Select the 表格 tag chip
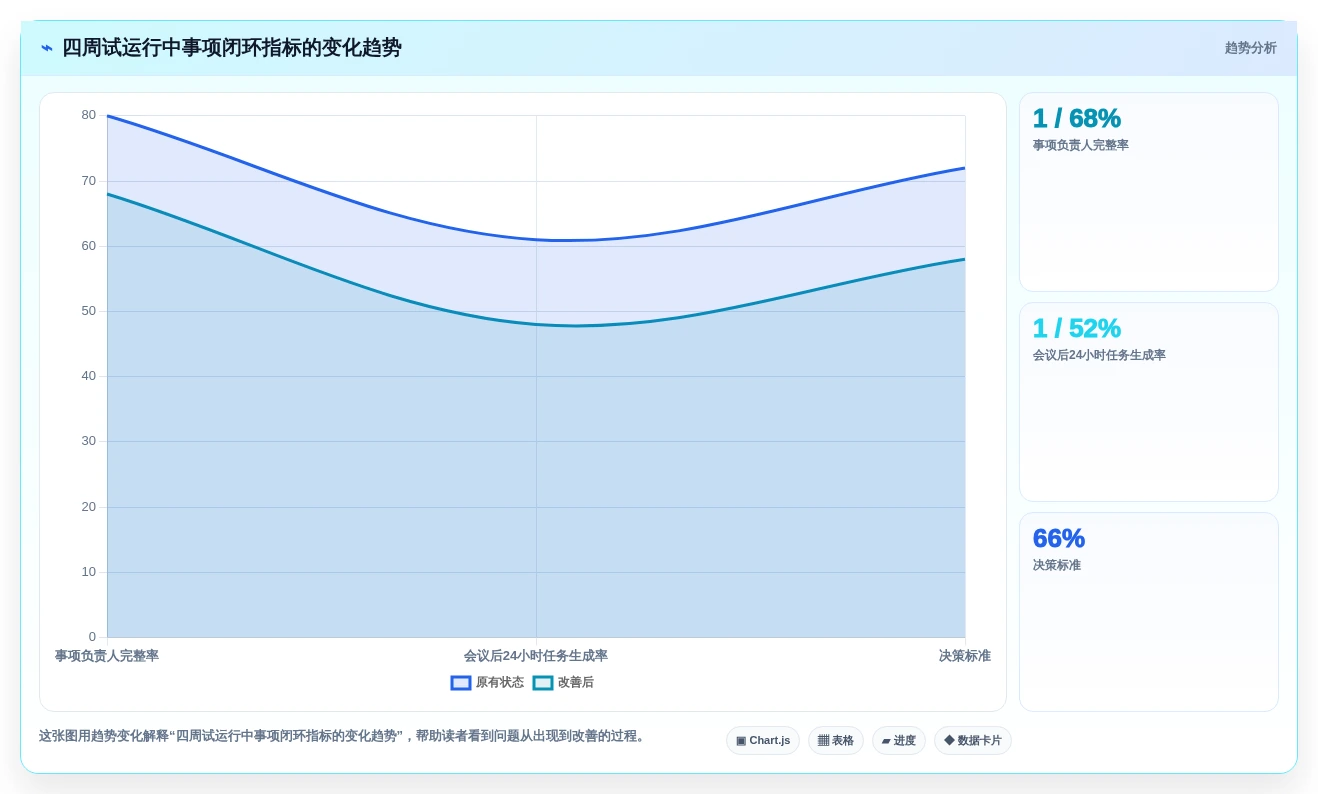This screenshot has width=1318, height=794. [x=836, y=741]
